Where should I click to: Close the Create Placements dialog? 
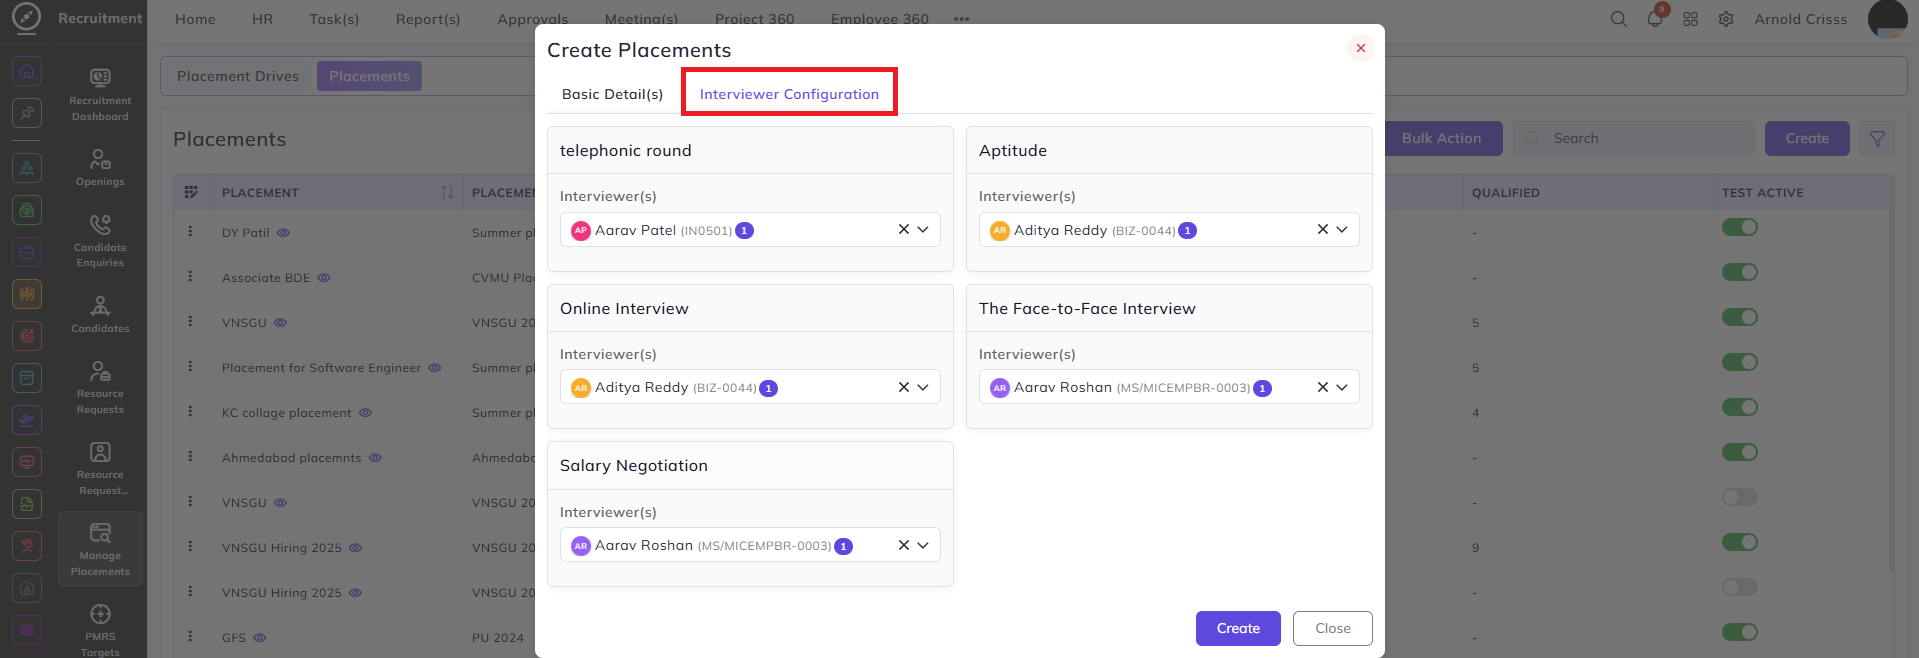[x=1360, y=48]
